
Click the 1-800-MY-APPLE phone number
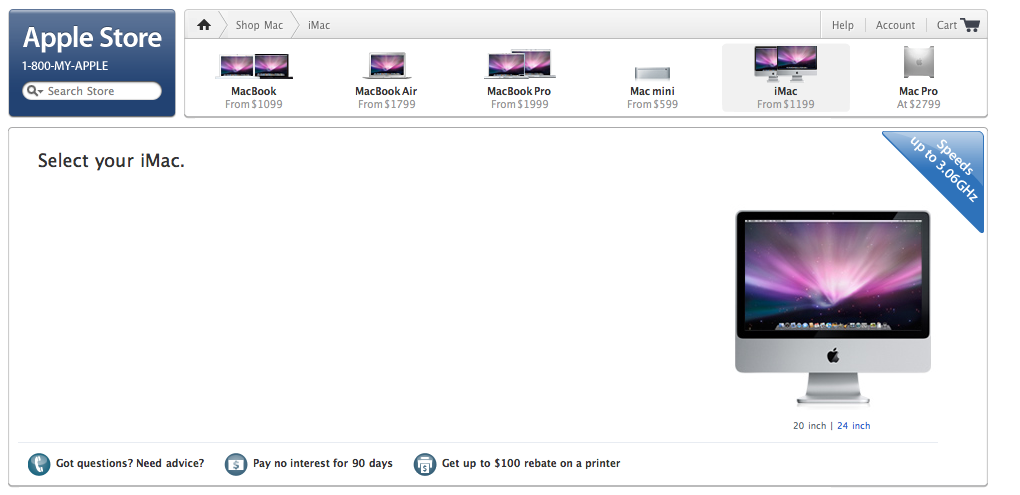(x=65, y=66)
